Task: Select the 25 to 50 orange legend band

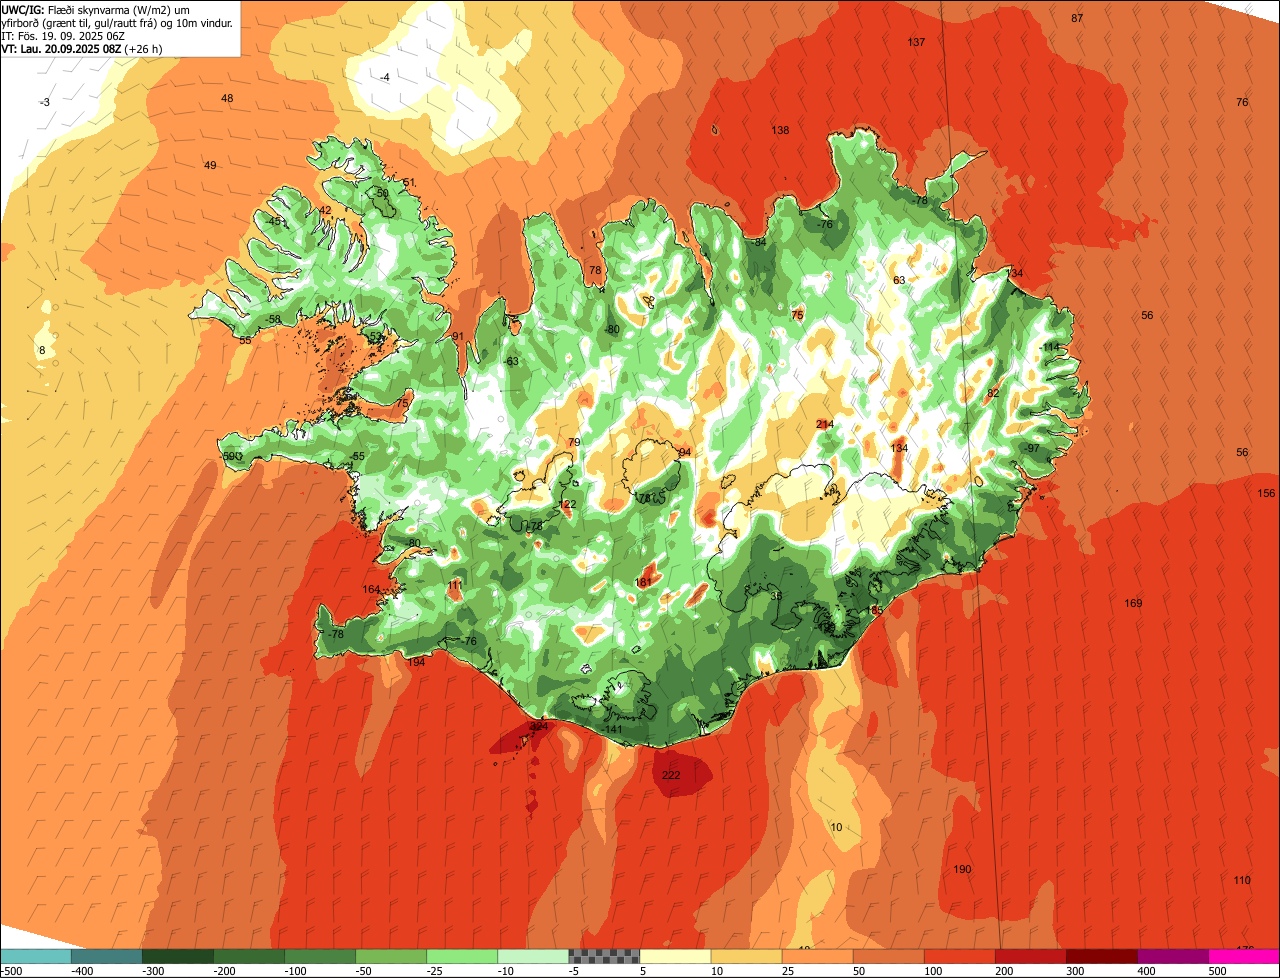Action: [817, 956]
